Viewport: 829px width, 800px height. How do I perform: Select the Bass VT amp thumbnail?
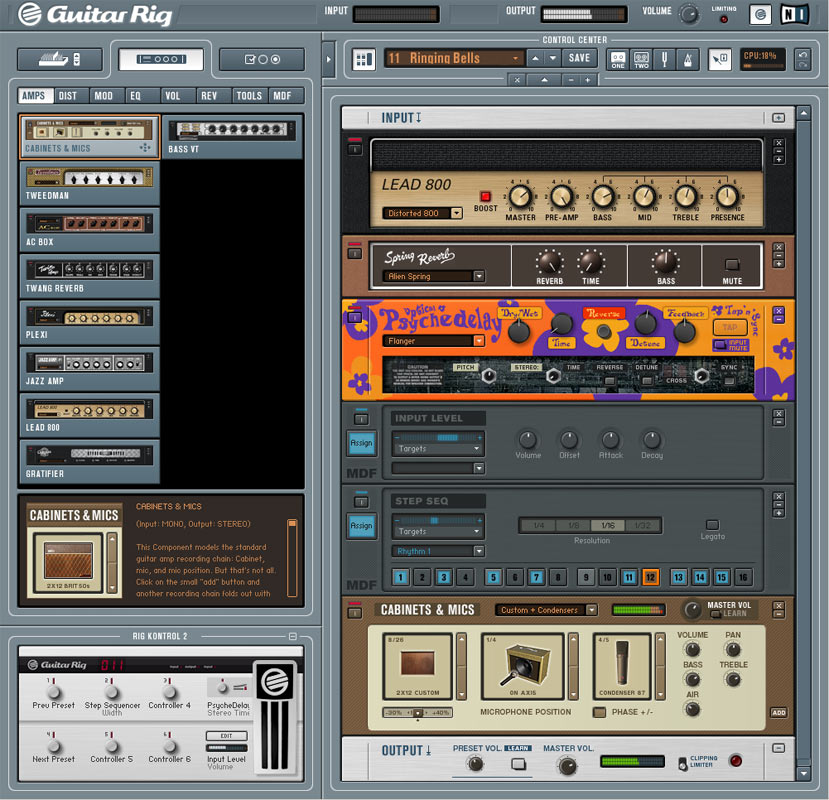233,136
